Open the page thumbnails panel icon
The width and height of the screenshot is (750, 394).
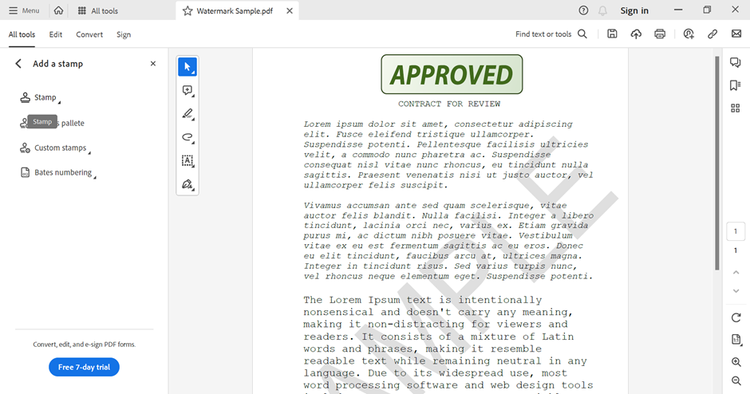click(736, 108)
